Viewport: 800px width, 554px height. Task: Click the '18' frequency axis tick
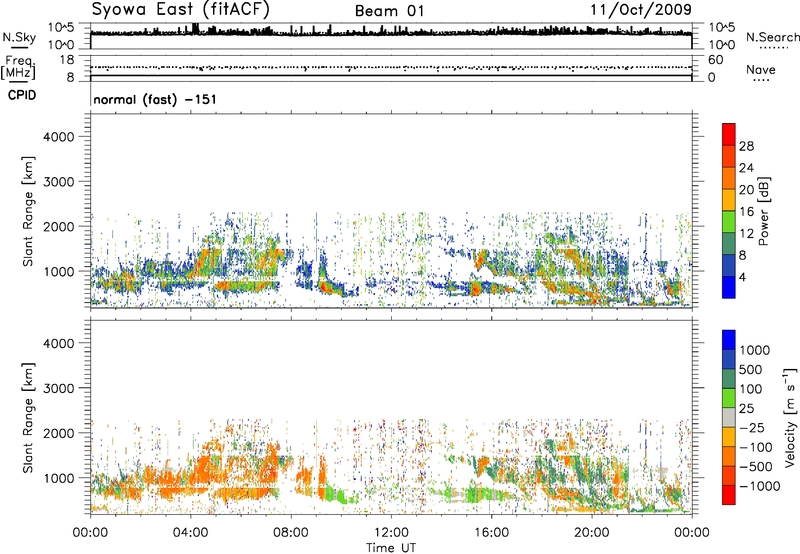(x=67, y=60)
